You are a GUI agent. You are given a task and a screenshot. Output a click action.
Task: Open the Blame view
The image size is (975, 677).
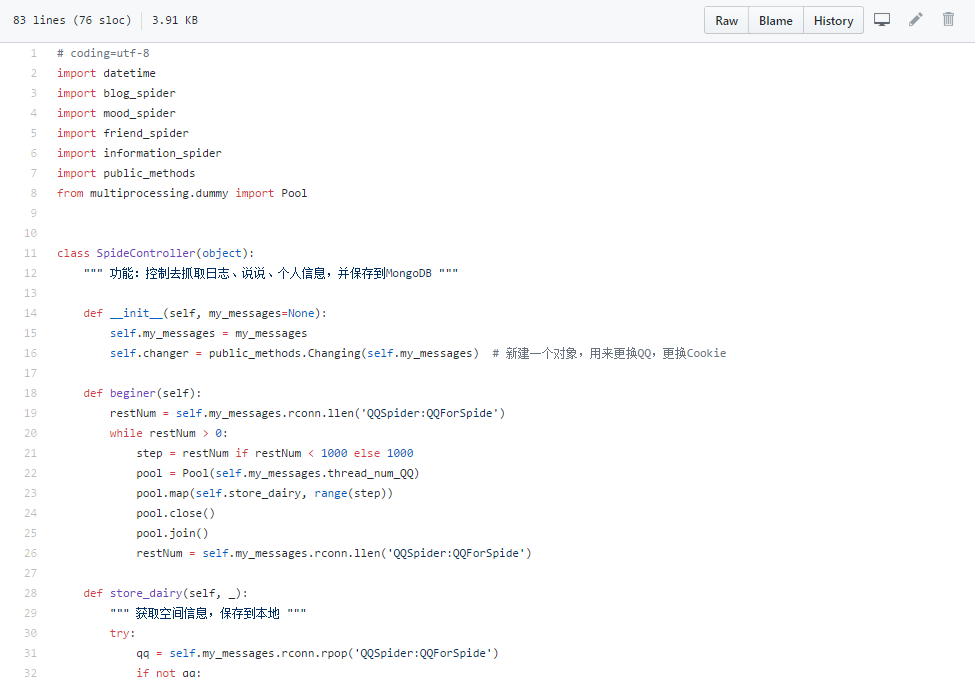click(775, 21)
